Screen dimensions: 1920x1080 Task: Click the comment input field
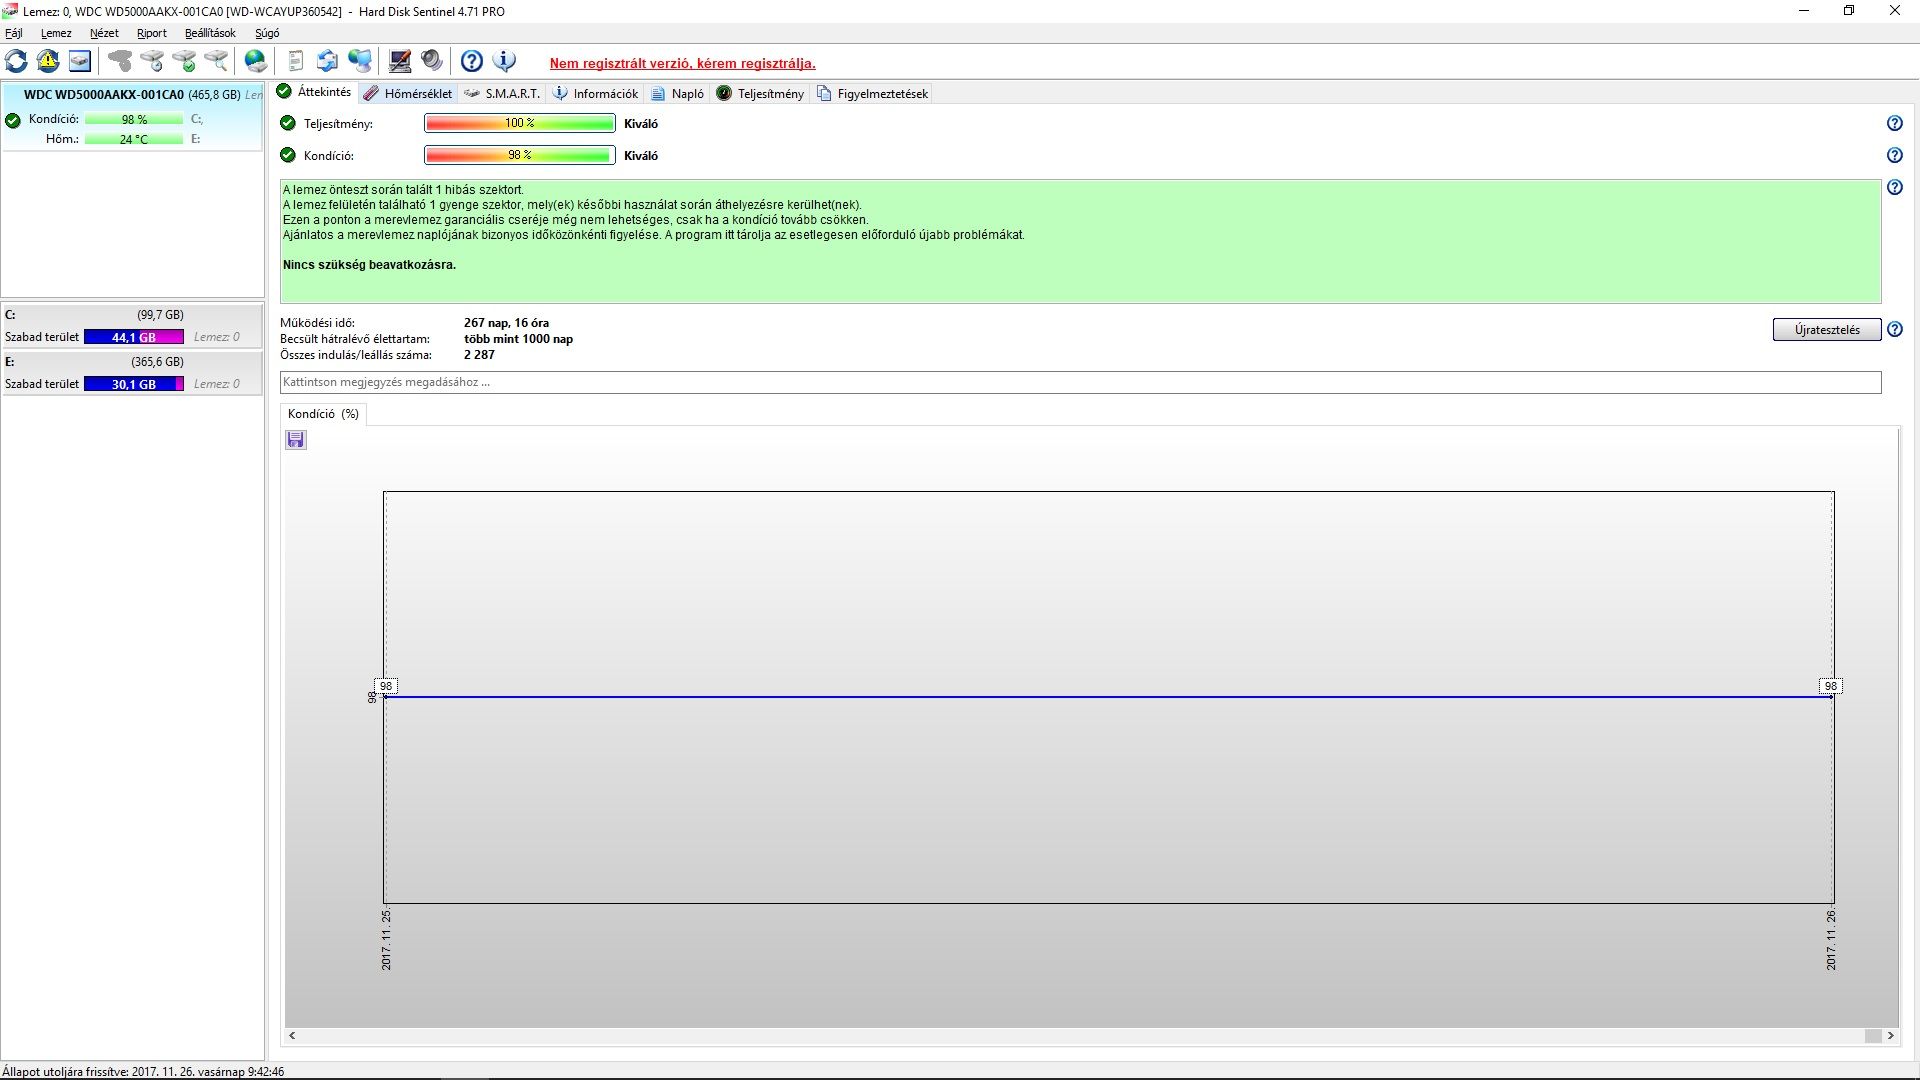(x=1080, y=382)
